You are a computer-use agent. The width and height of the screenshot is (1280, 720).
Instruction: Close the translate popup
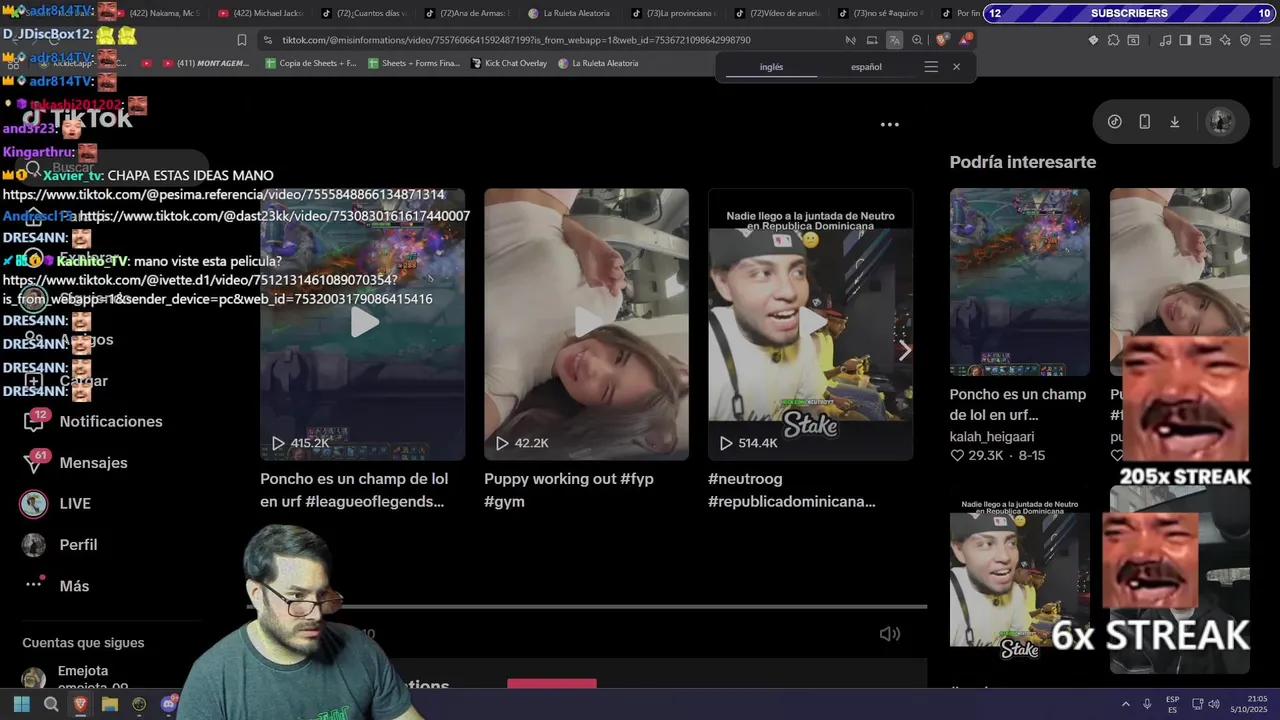click(x=956, y=67)
